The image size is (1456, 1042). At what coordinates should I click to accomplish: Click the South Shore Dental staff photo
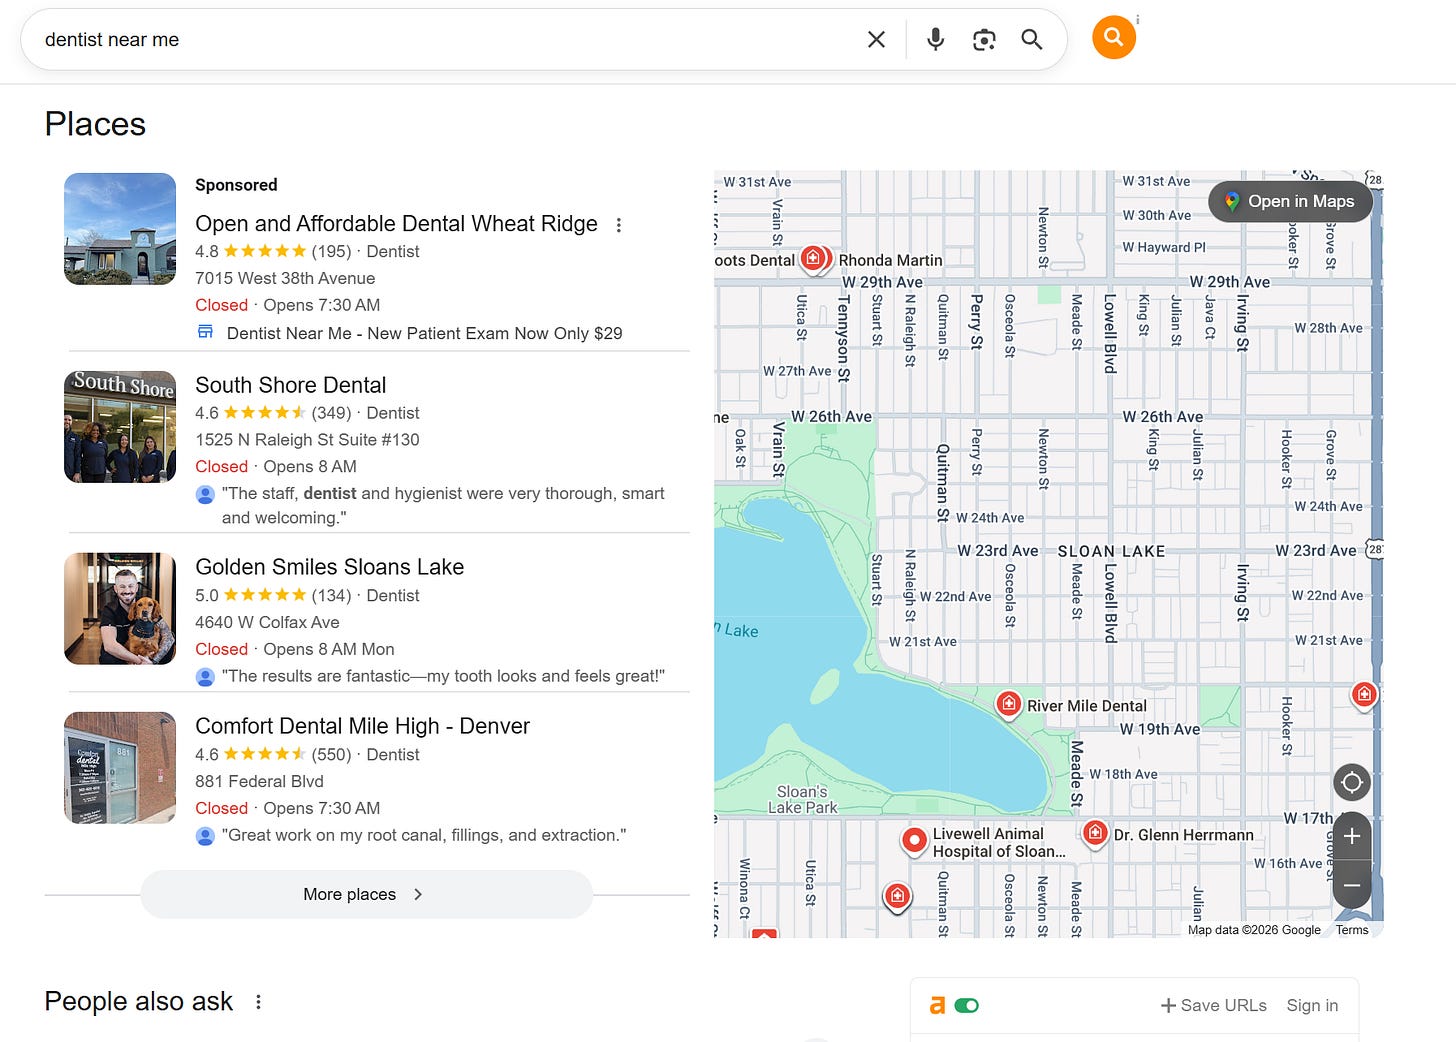tap(120, 427)
